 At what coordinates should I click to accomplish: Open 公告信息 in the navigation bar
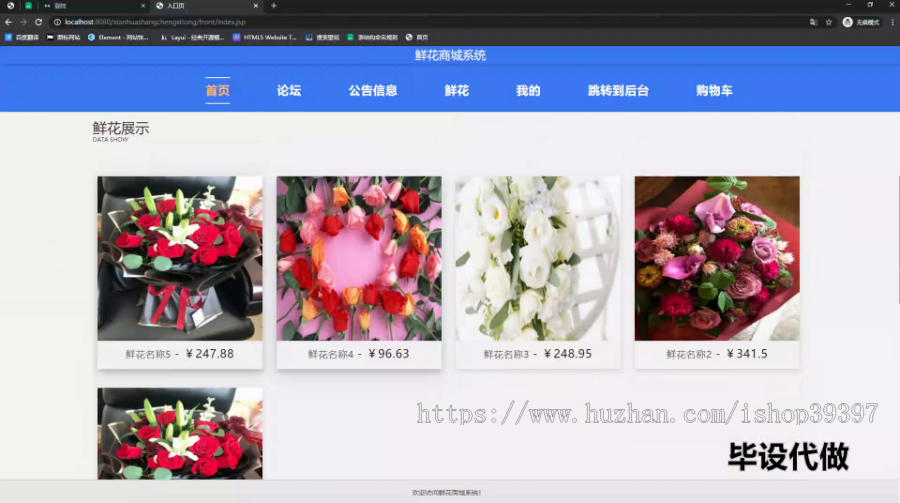(x=373, y=90)
